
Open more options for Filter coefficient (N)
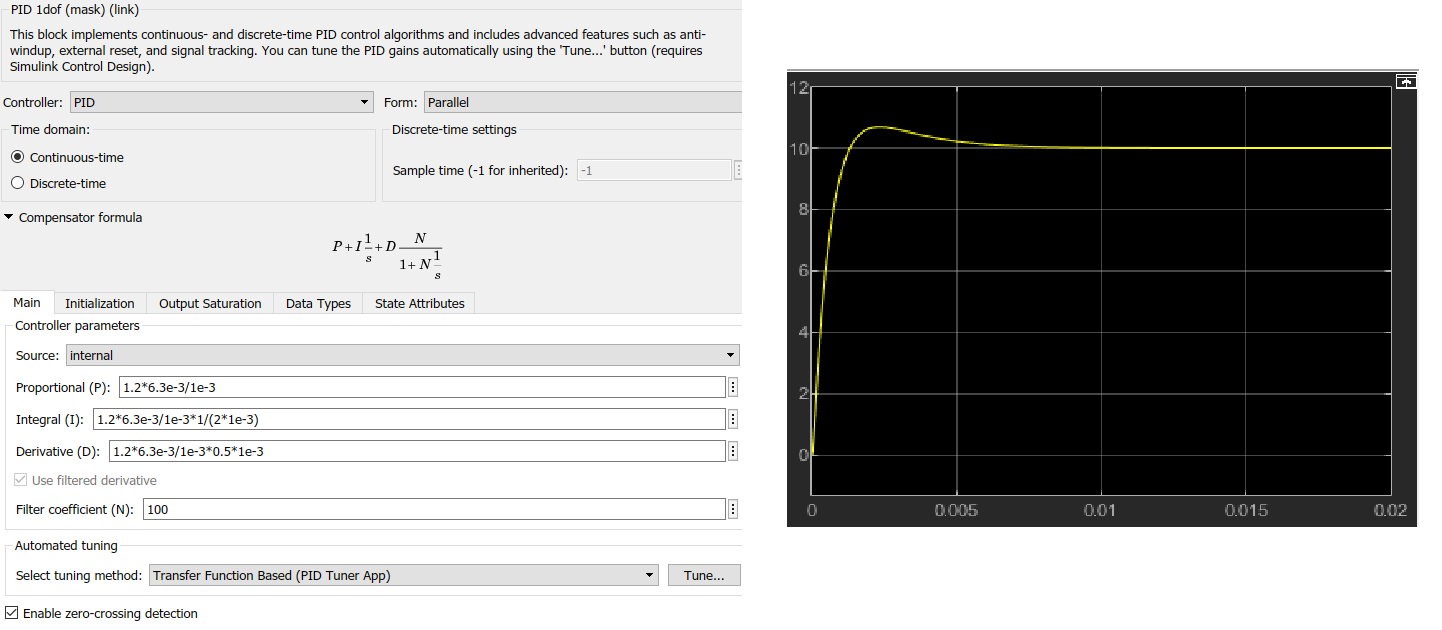[733, 510]
